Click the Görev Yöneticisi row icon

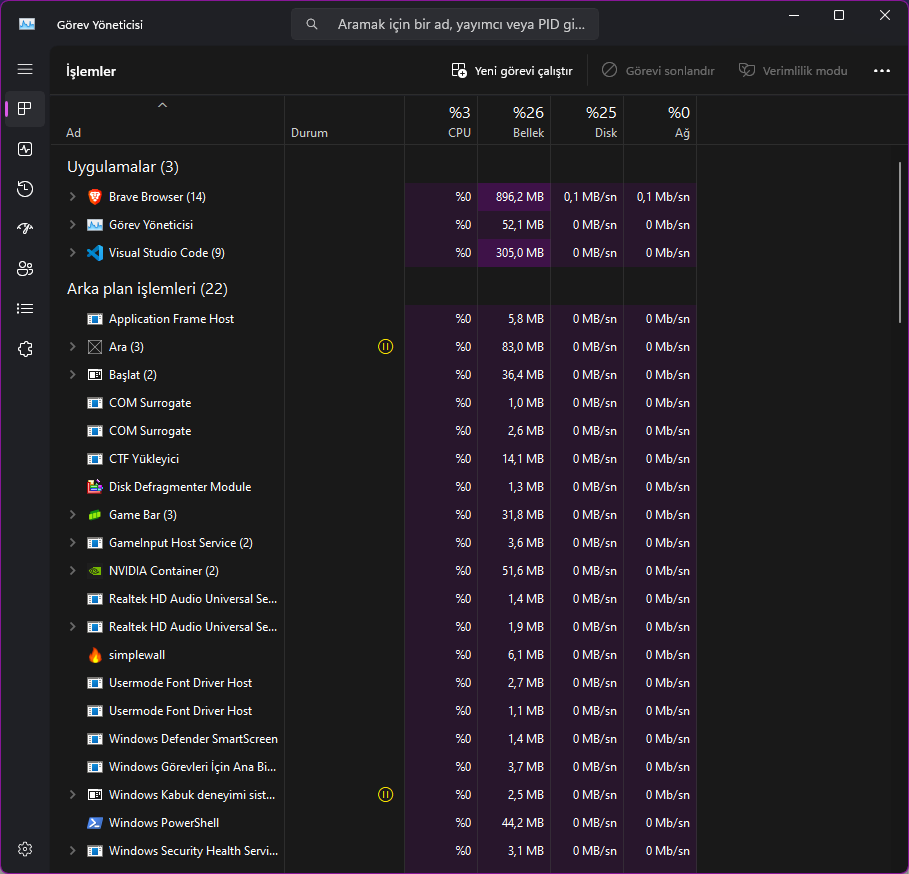94,225
